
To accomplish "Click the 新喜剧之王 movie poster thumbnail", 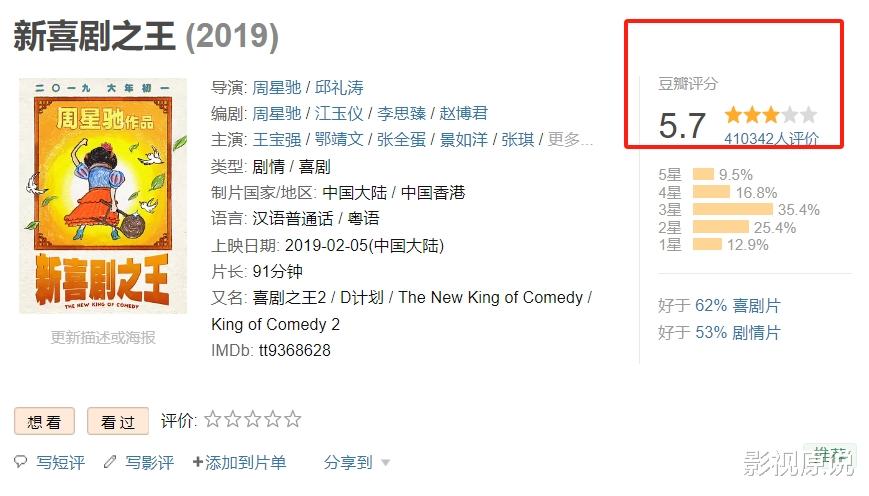I will [x=103, y=196].
